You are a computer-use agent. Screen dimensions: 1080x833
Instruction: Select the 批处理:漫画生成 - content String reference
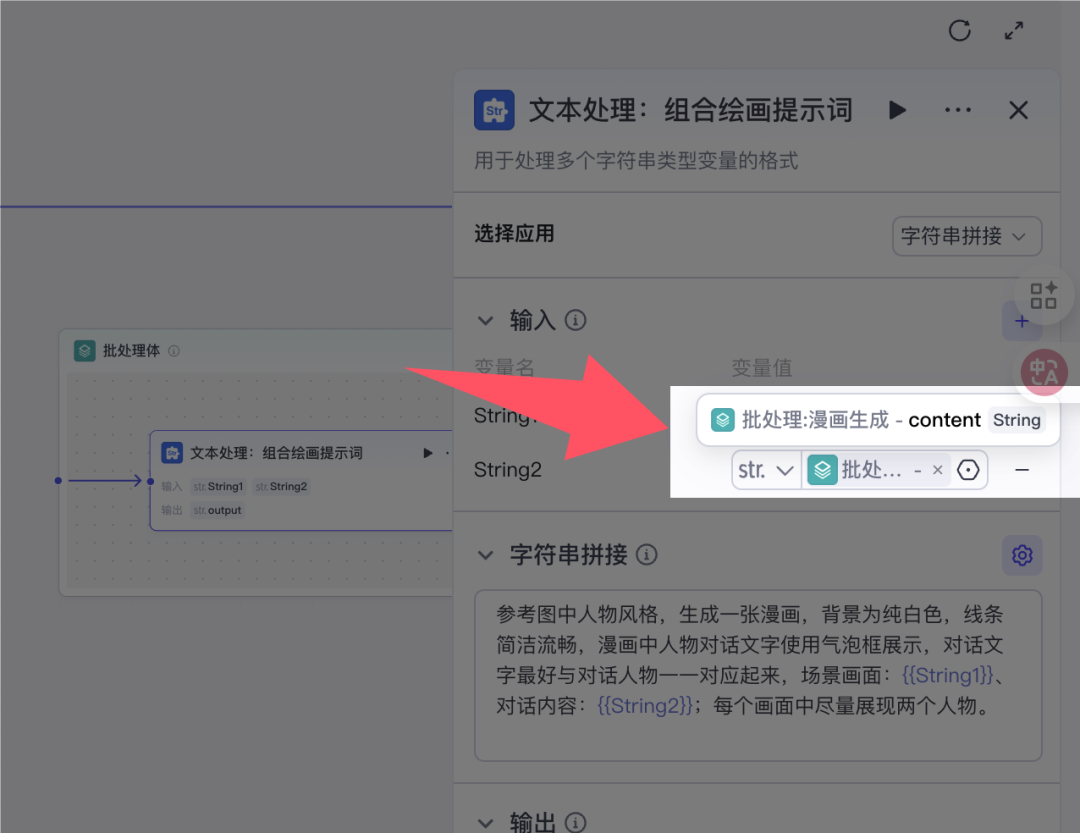coord(878,420)
